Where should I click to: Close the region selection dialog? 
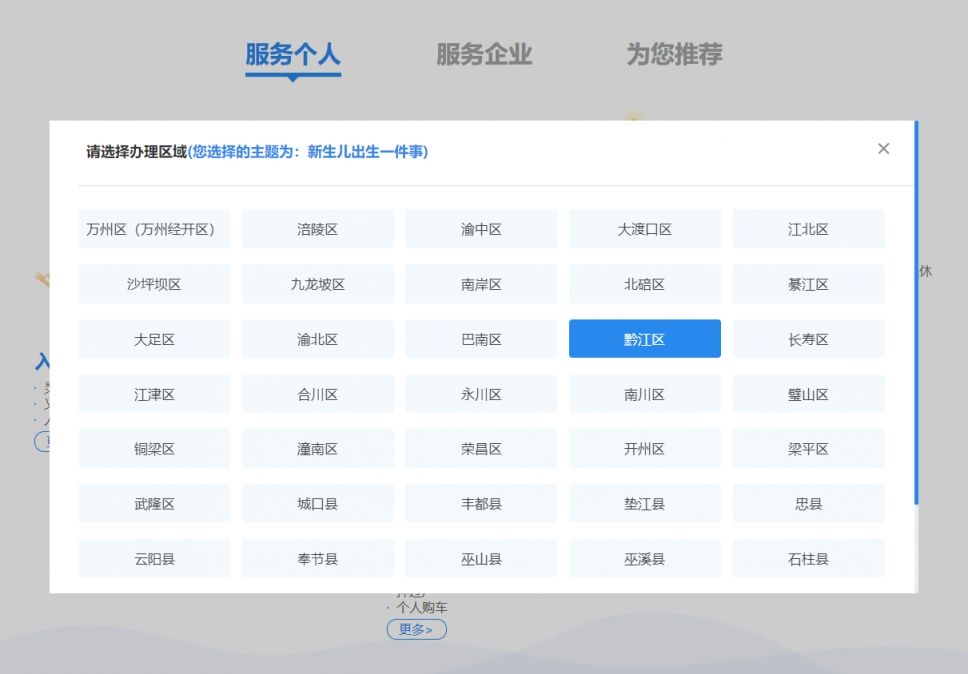(x=883, y=148)
